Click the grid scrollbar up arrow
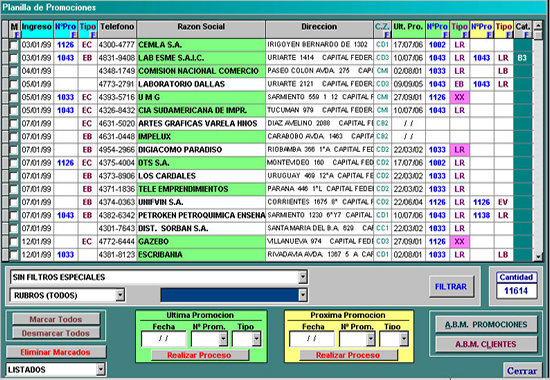 click(538, 26)
